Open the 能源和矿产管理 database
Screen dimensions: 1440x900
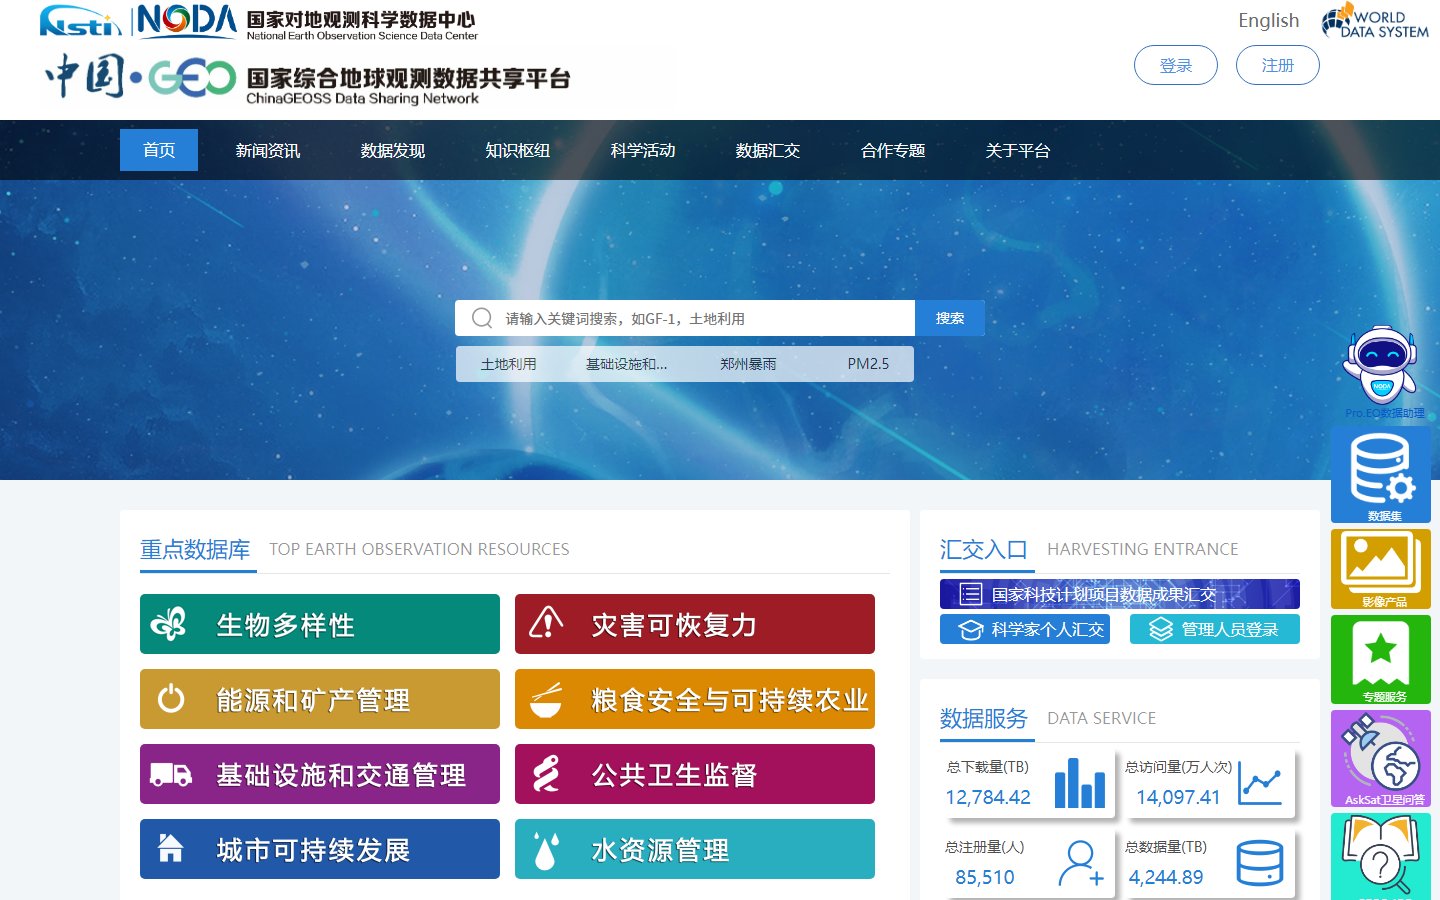[320, 699]
